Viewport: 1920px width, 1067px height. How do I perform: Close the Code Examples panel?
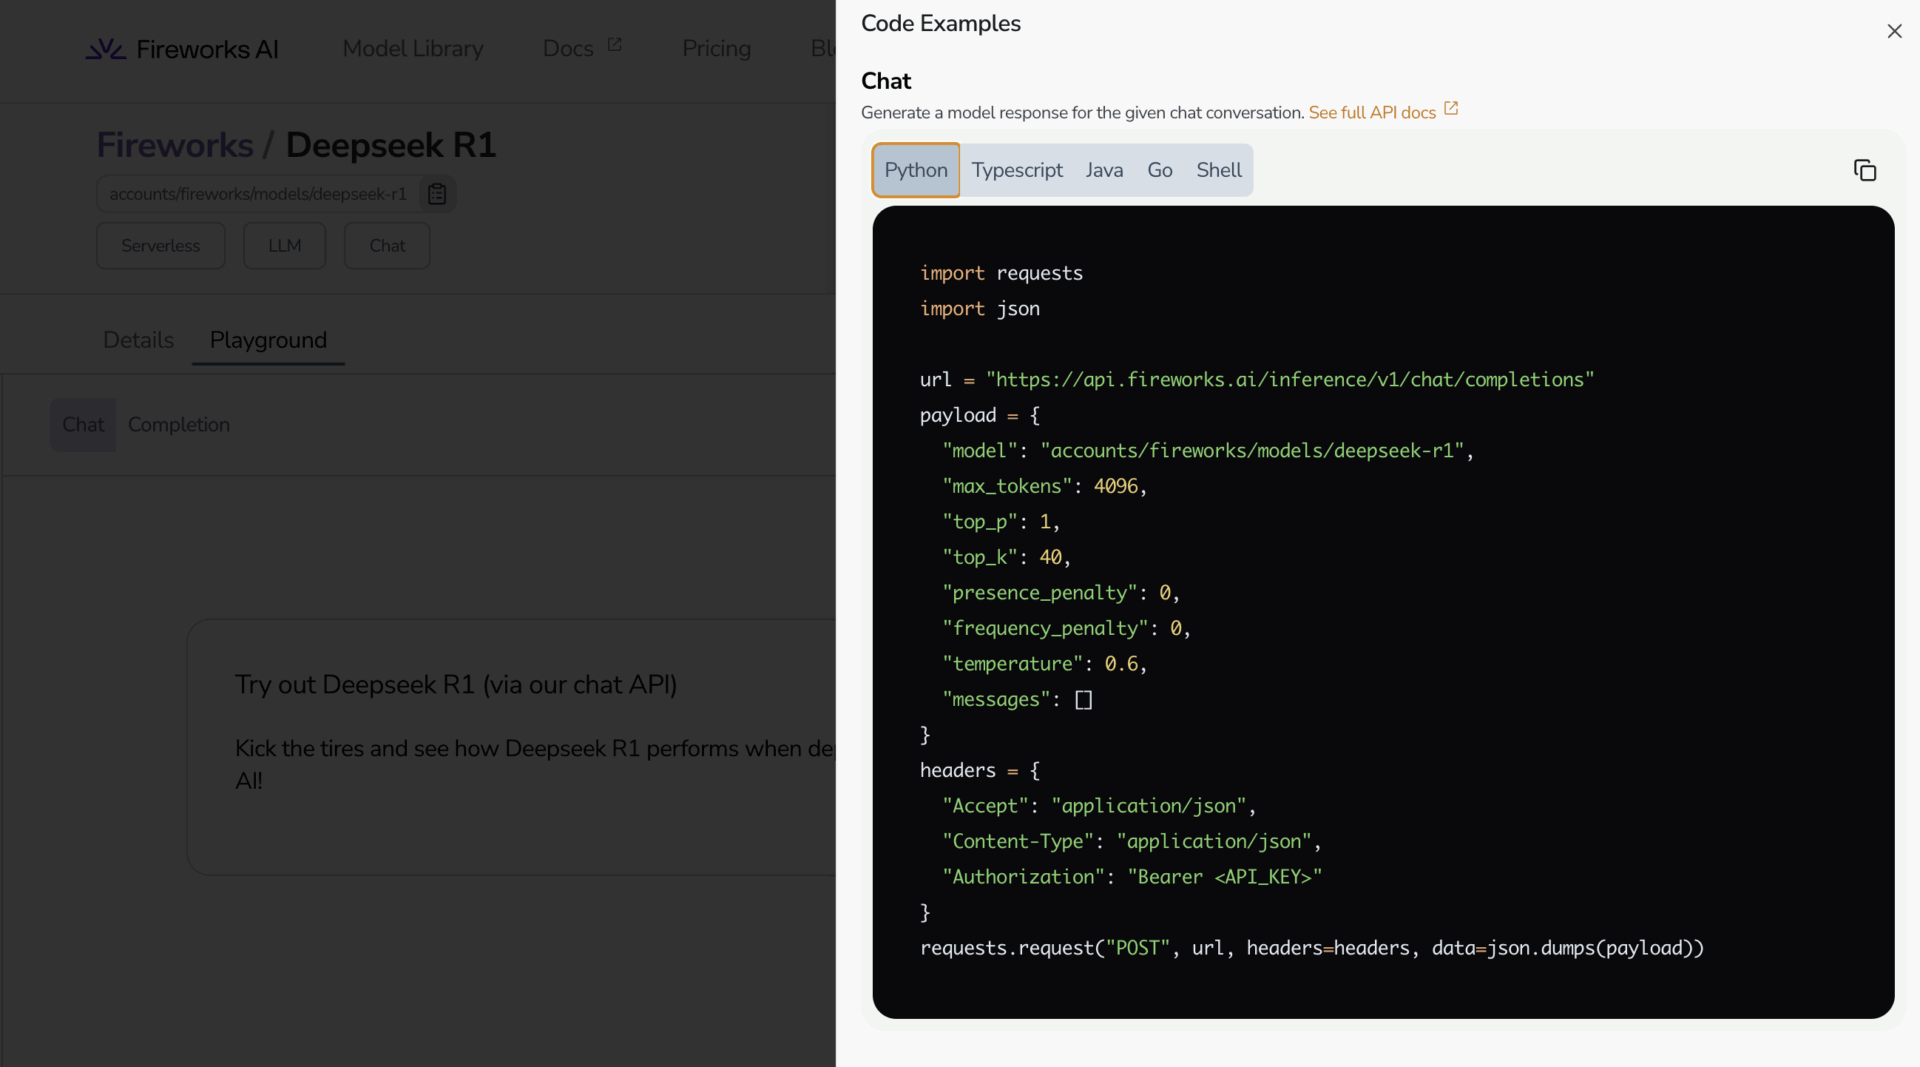(x=1894, y=31)
